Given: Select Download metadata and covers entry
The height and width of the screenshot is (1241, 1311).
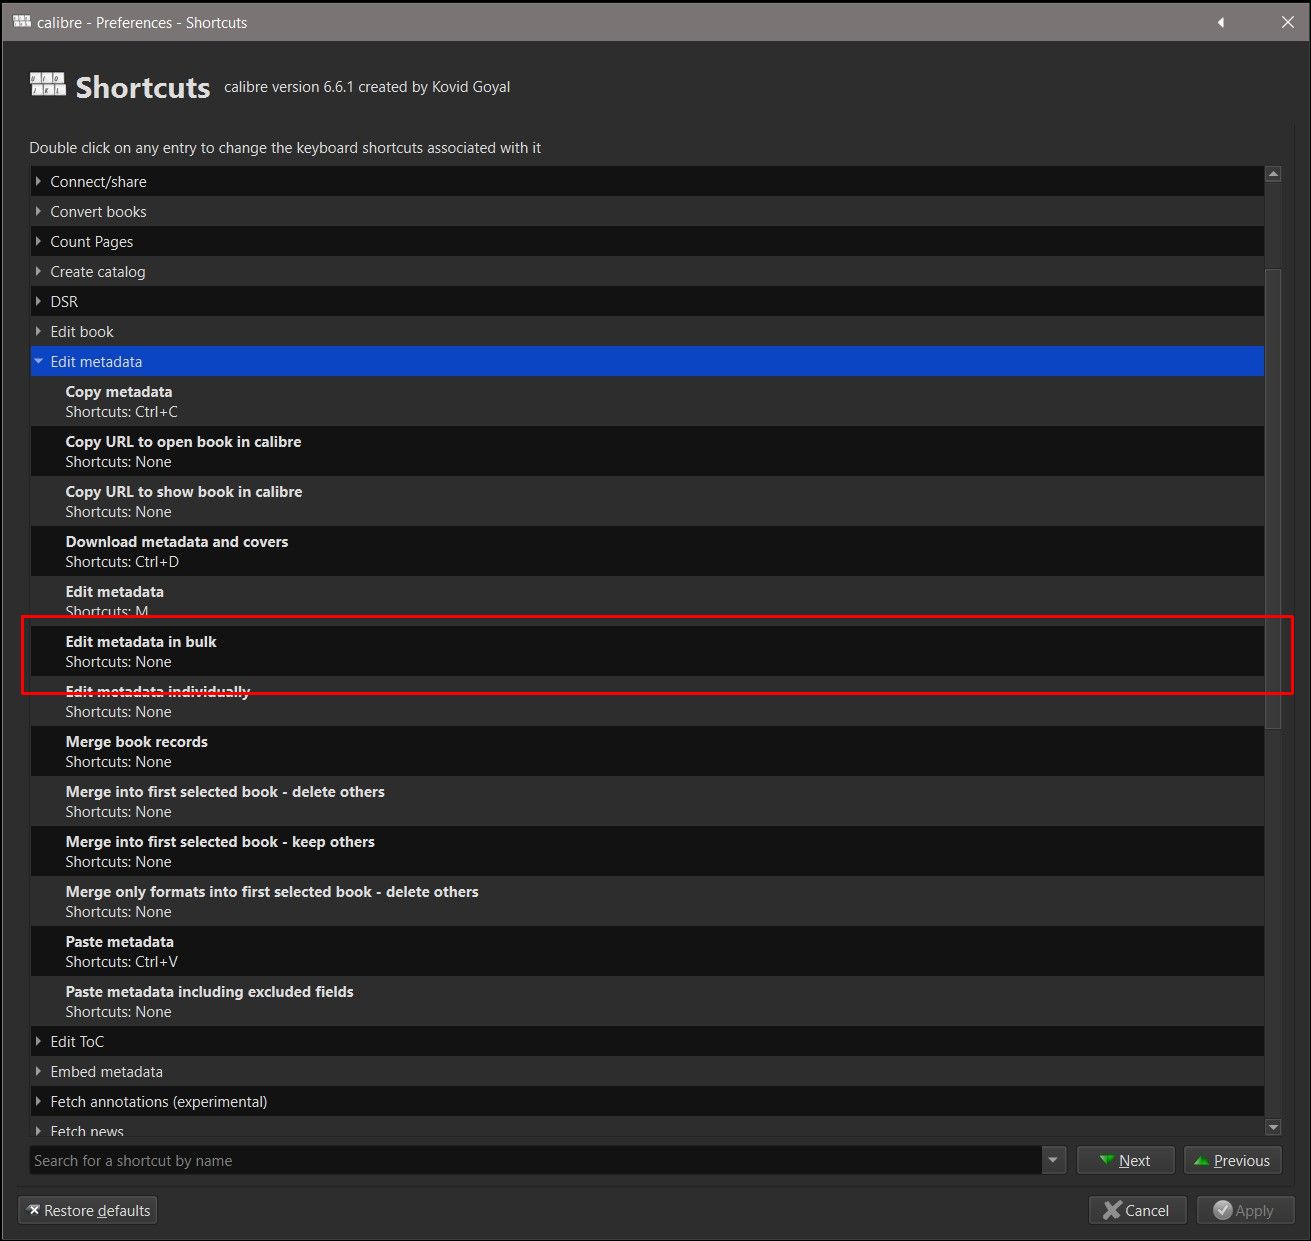Looking at the screenshot, I should click(647, 551).
